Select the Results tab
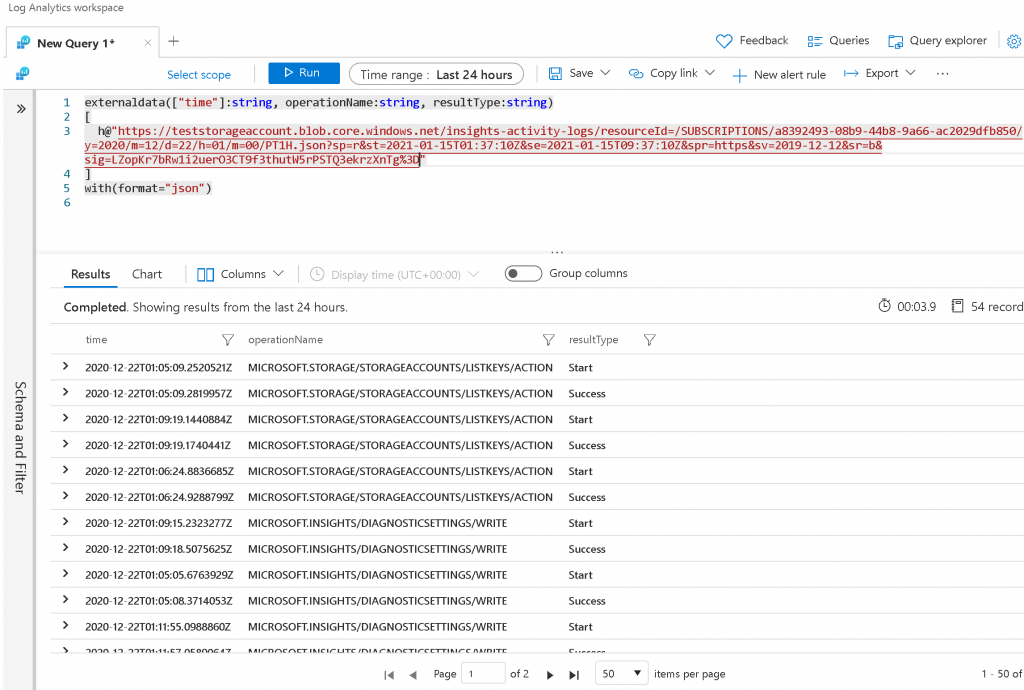Image resolution: width=1024 pixels, height=690 pixels. click(90, 274)
